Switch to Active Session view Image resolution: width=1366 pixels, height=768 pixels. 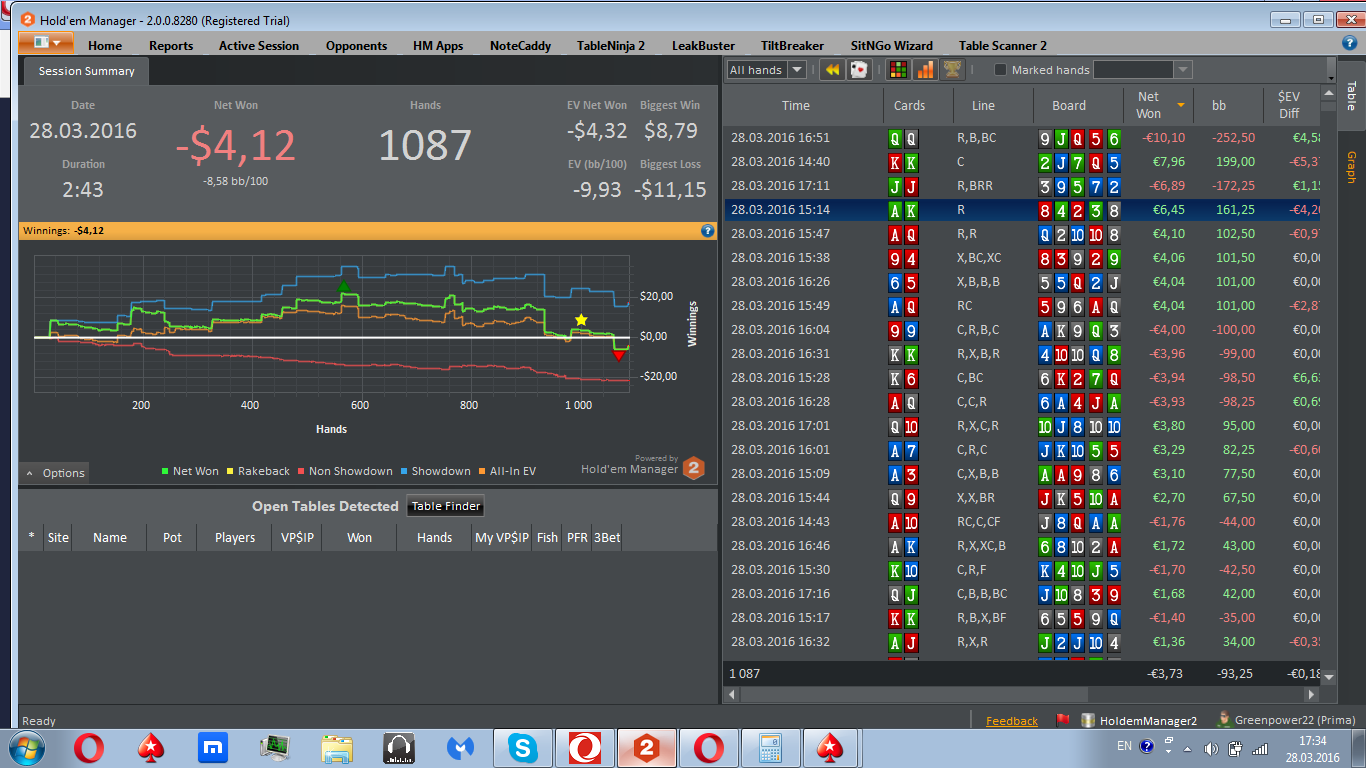259,45
